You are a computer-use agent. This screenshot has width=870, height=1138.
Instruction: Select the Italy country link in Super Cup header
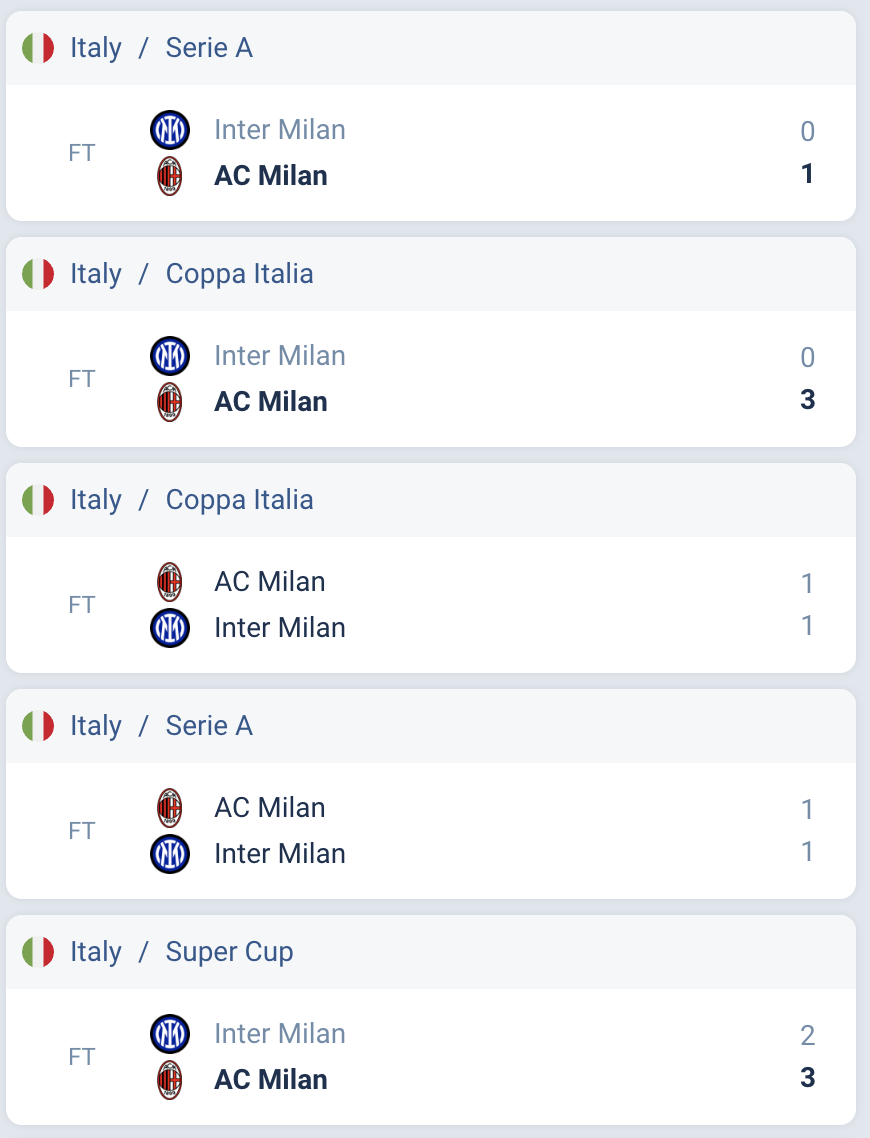click(x=96, y=952)
